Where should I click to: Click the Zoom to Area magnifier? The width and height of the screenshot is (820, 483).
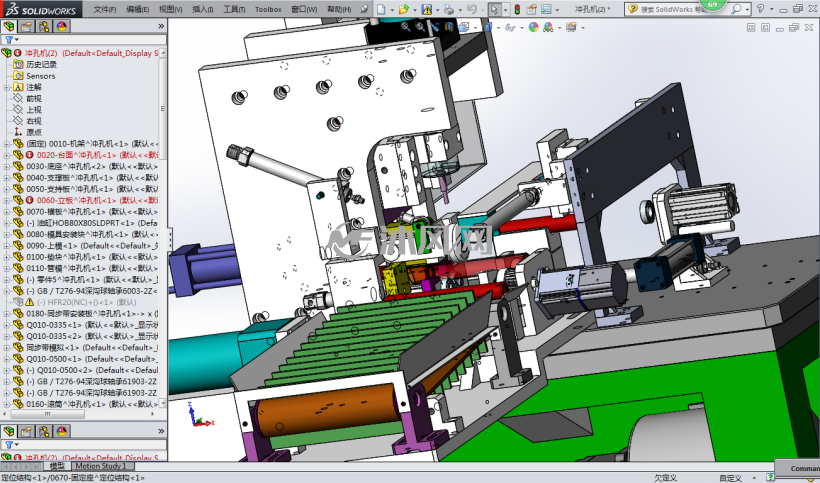tap(420, 27)
